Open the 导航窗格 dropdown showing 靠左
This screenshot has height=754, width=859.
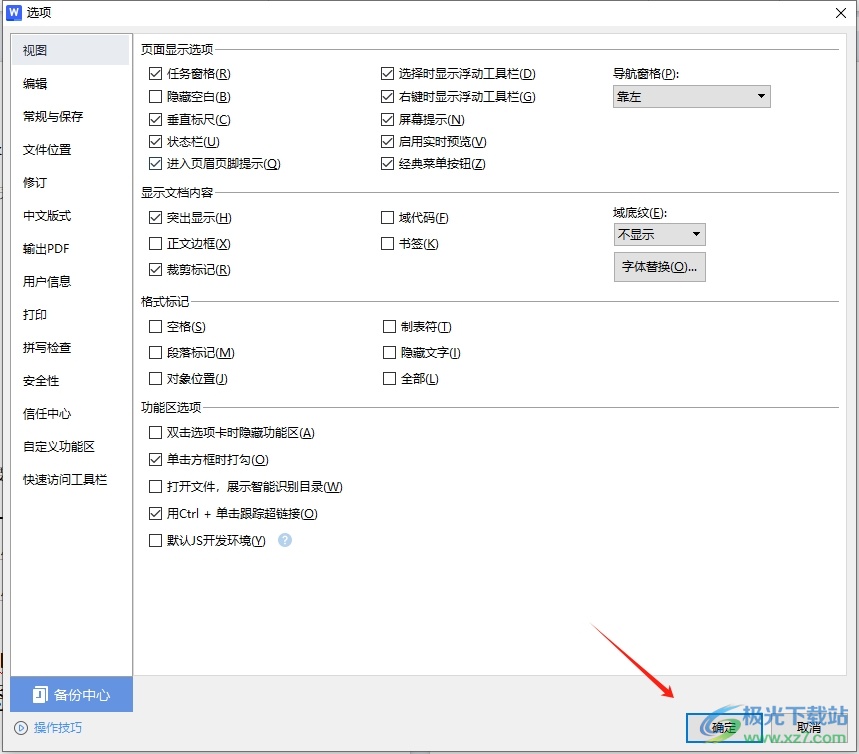691,96
